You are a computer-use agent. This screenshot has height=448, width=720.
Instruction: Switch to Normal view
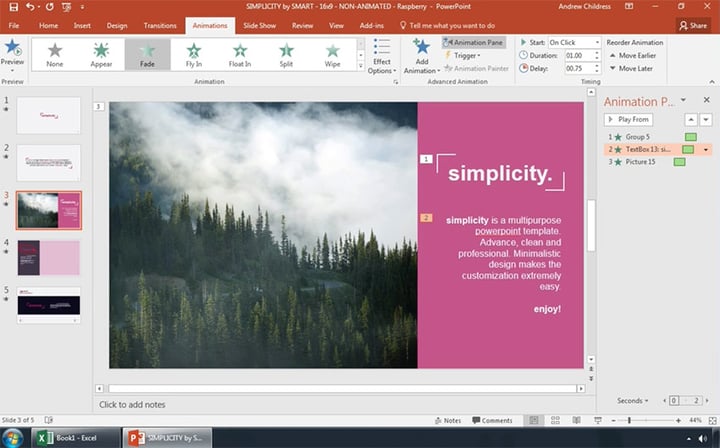pyautogui.click(x=534, y=420)
